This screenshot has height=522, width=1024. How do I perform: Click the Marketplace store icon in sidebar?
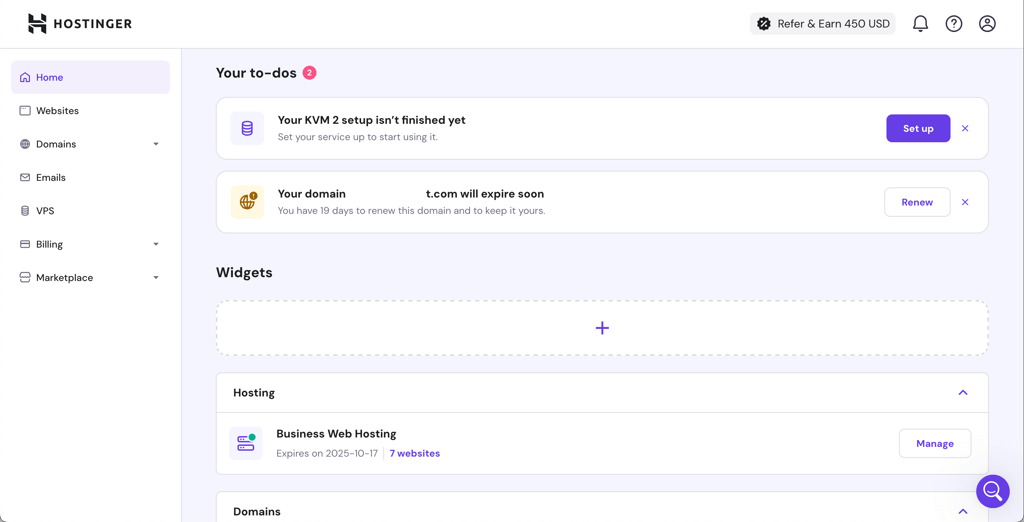pos(25,277)
